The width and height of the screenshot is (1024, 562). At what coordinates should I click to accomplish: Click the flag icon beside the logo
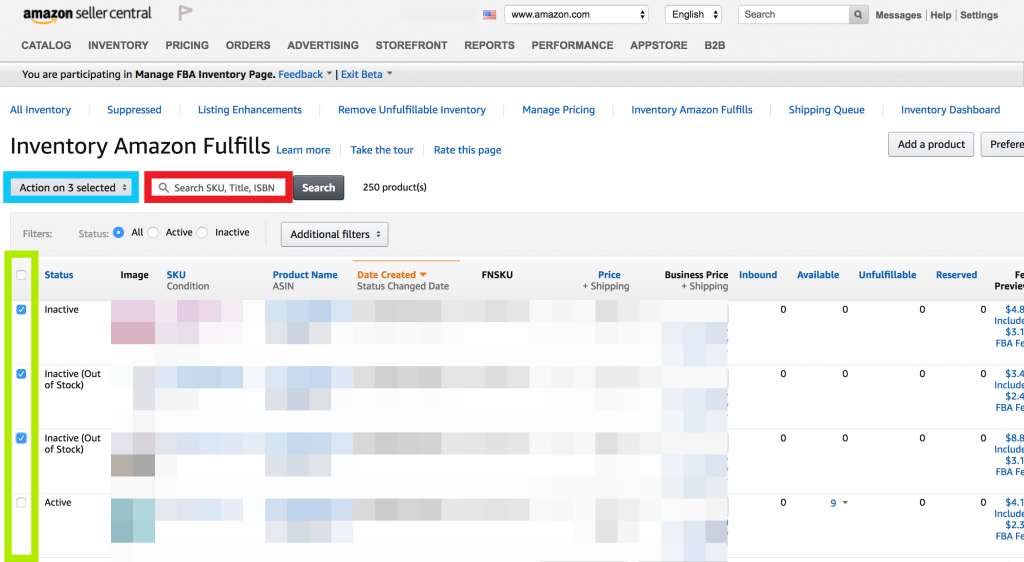(185, 13)
